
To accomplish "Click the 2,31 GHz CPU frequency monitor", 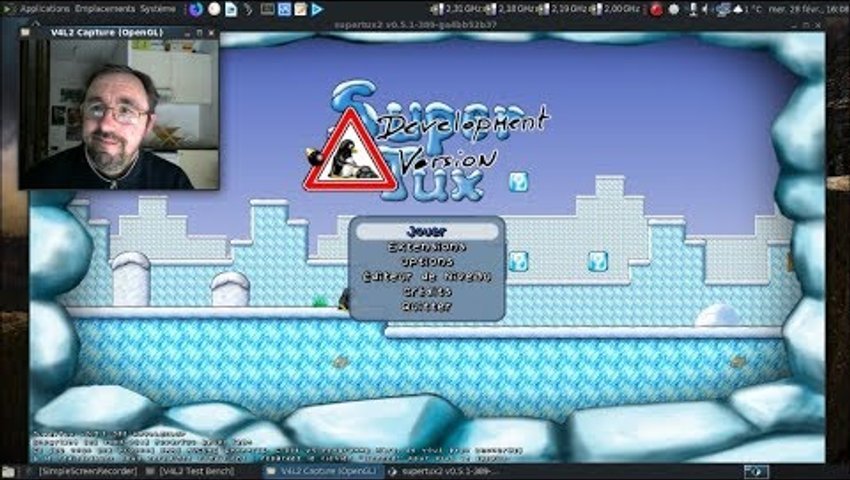I will [x=455, y=9].
